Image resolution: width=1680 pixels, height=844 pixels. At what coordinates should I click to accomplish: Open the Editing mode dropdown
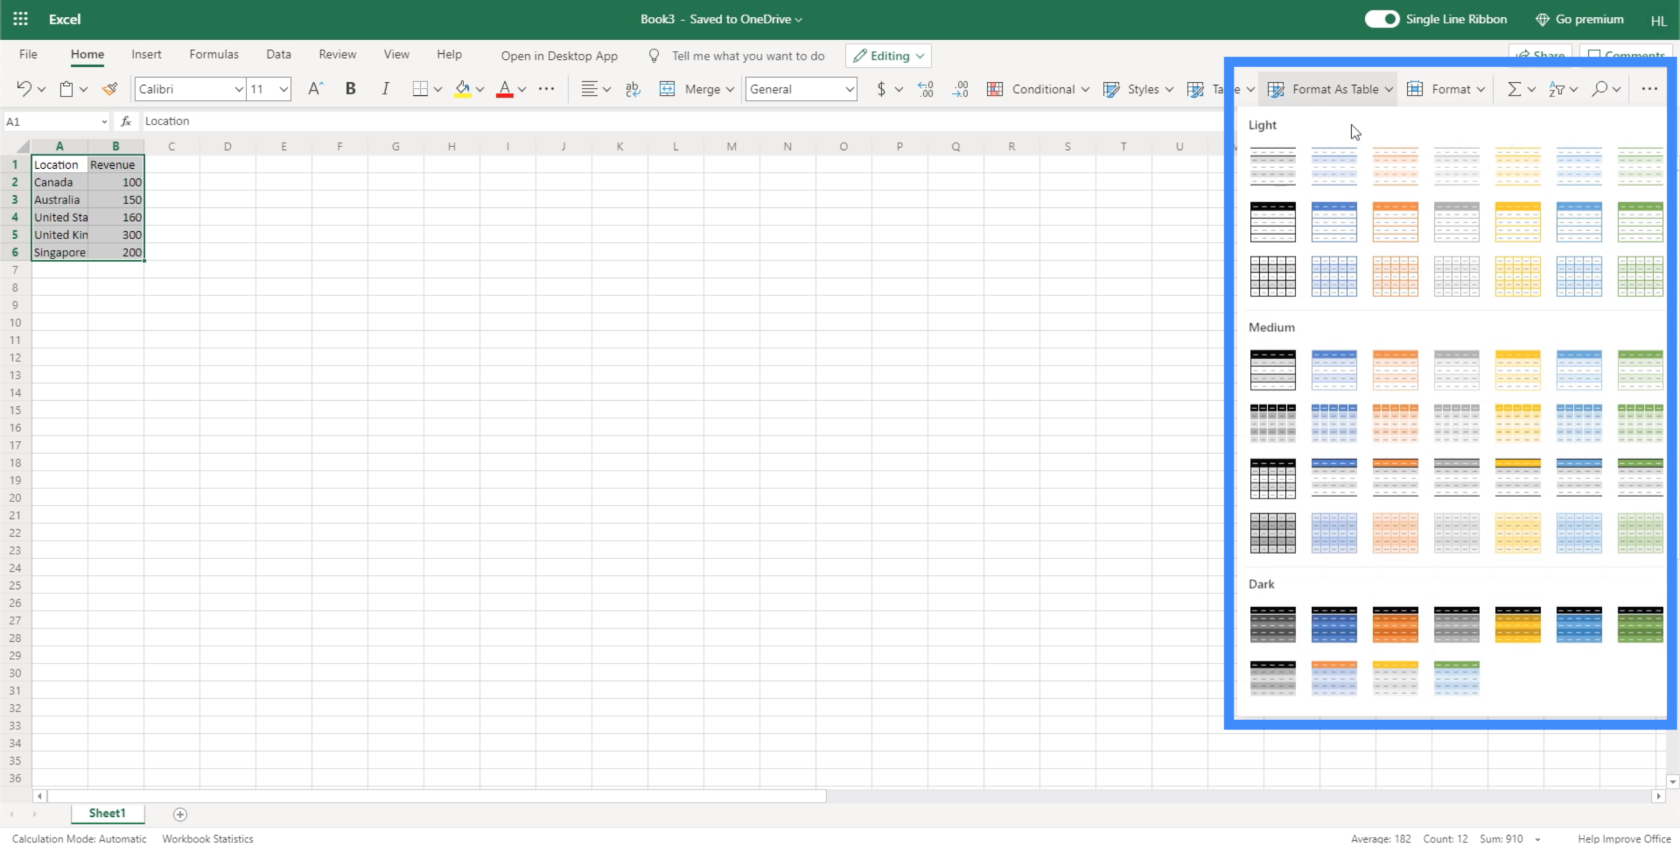888,56
